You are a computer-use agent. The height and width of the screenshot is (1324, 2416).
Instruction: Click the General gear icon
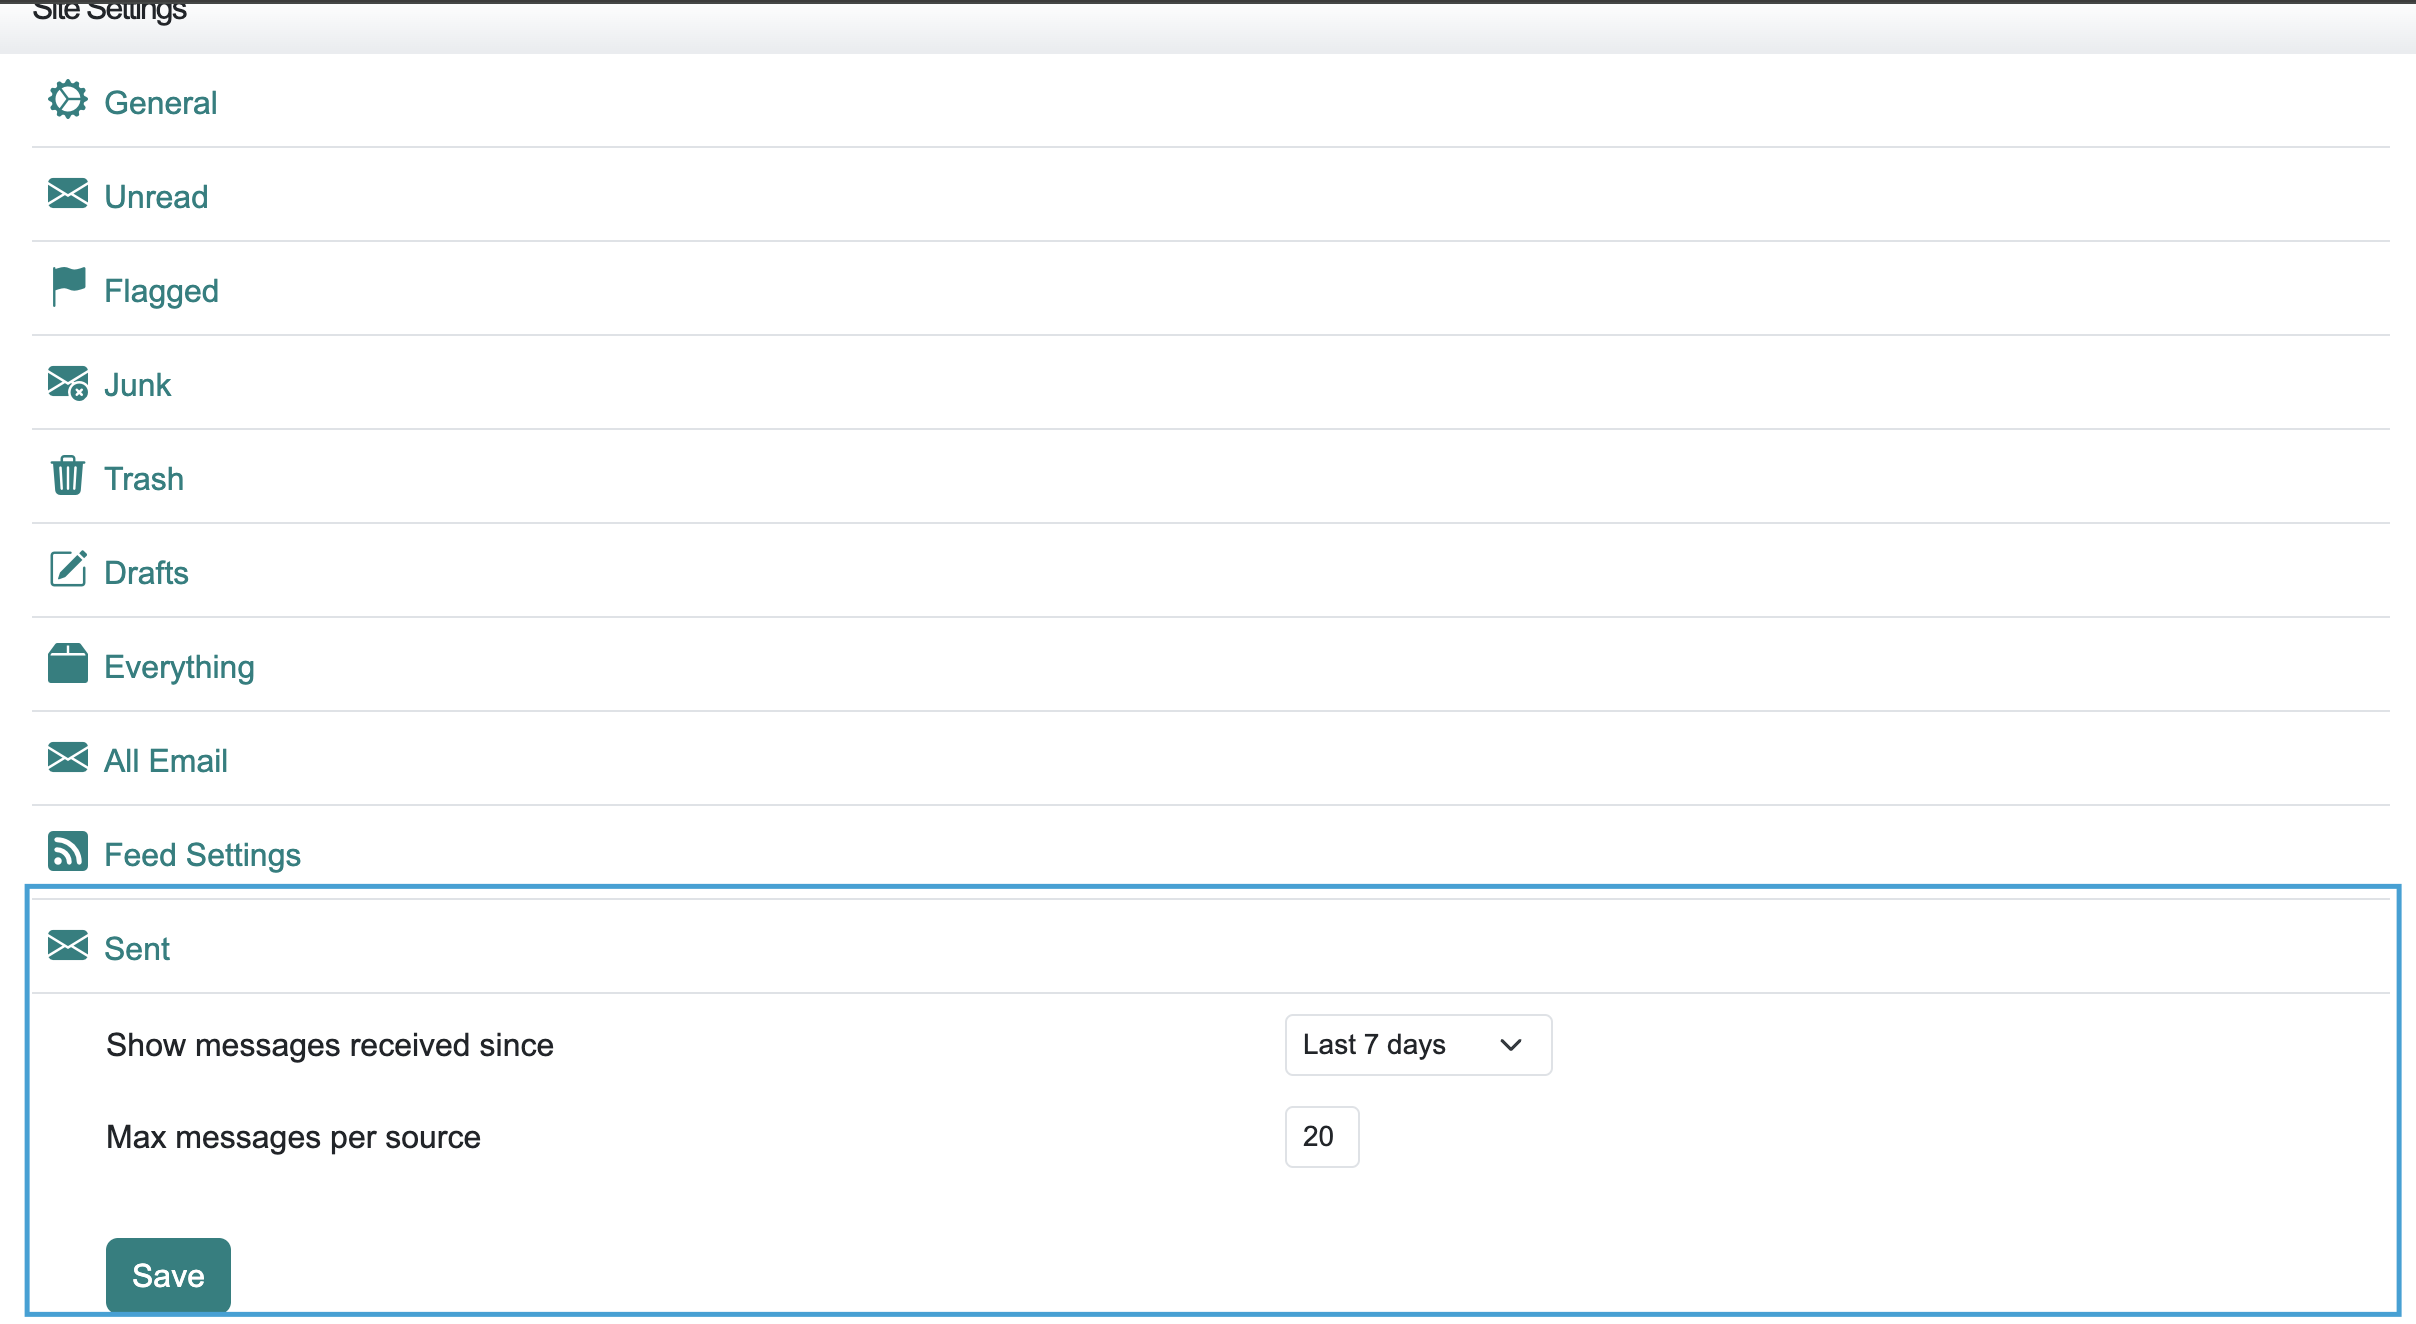click(x=68, y=100)
